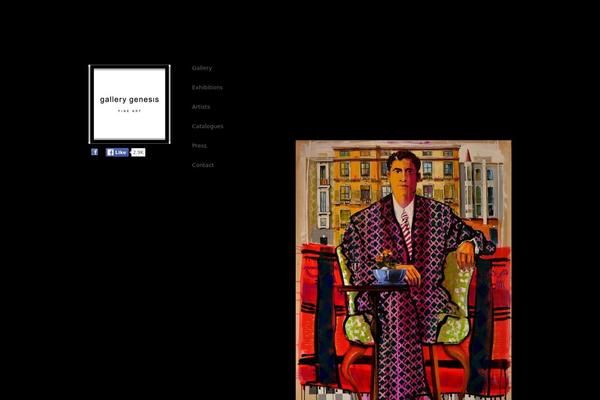Open the seated man portrait painting
Viewport: 600px width, 400px height.
pos(403,270)
